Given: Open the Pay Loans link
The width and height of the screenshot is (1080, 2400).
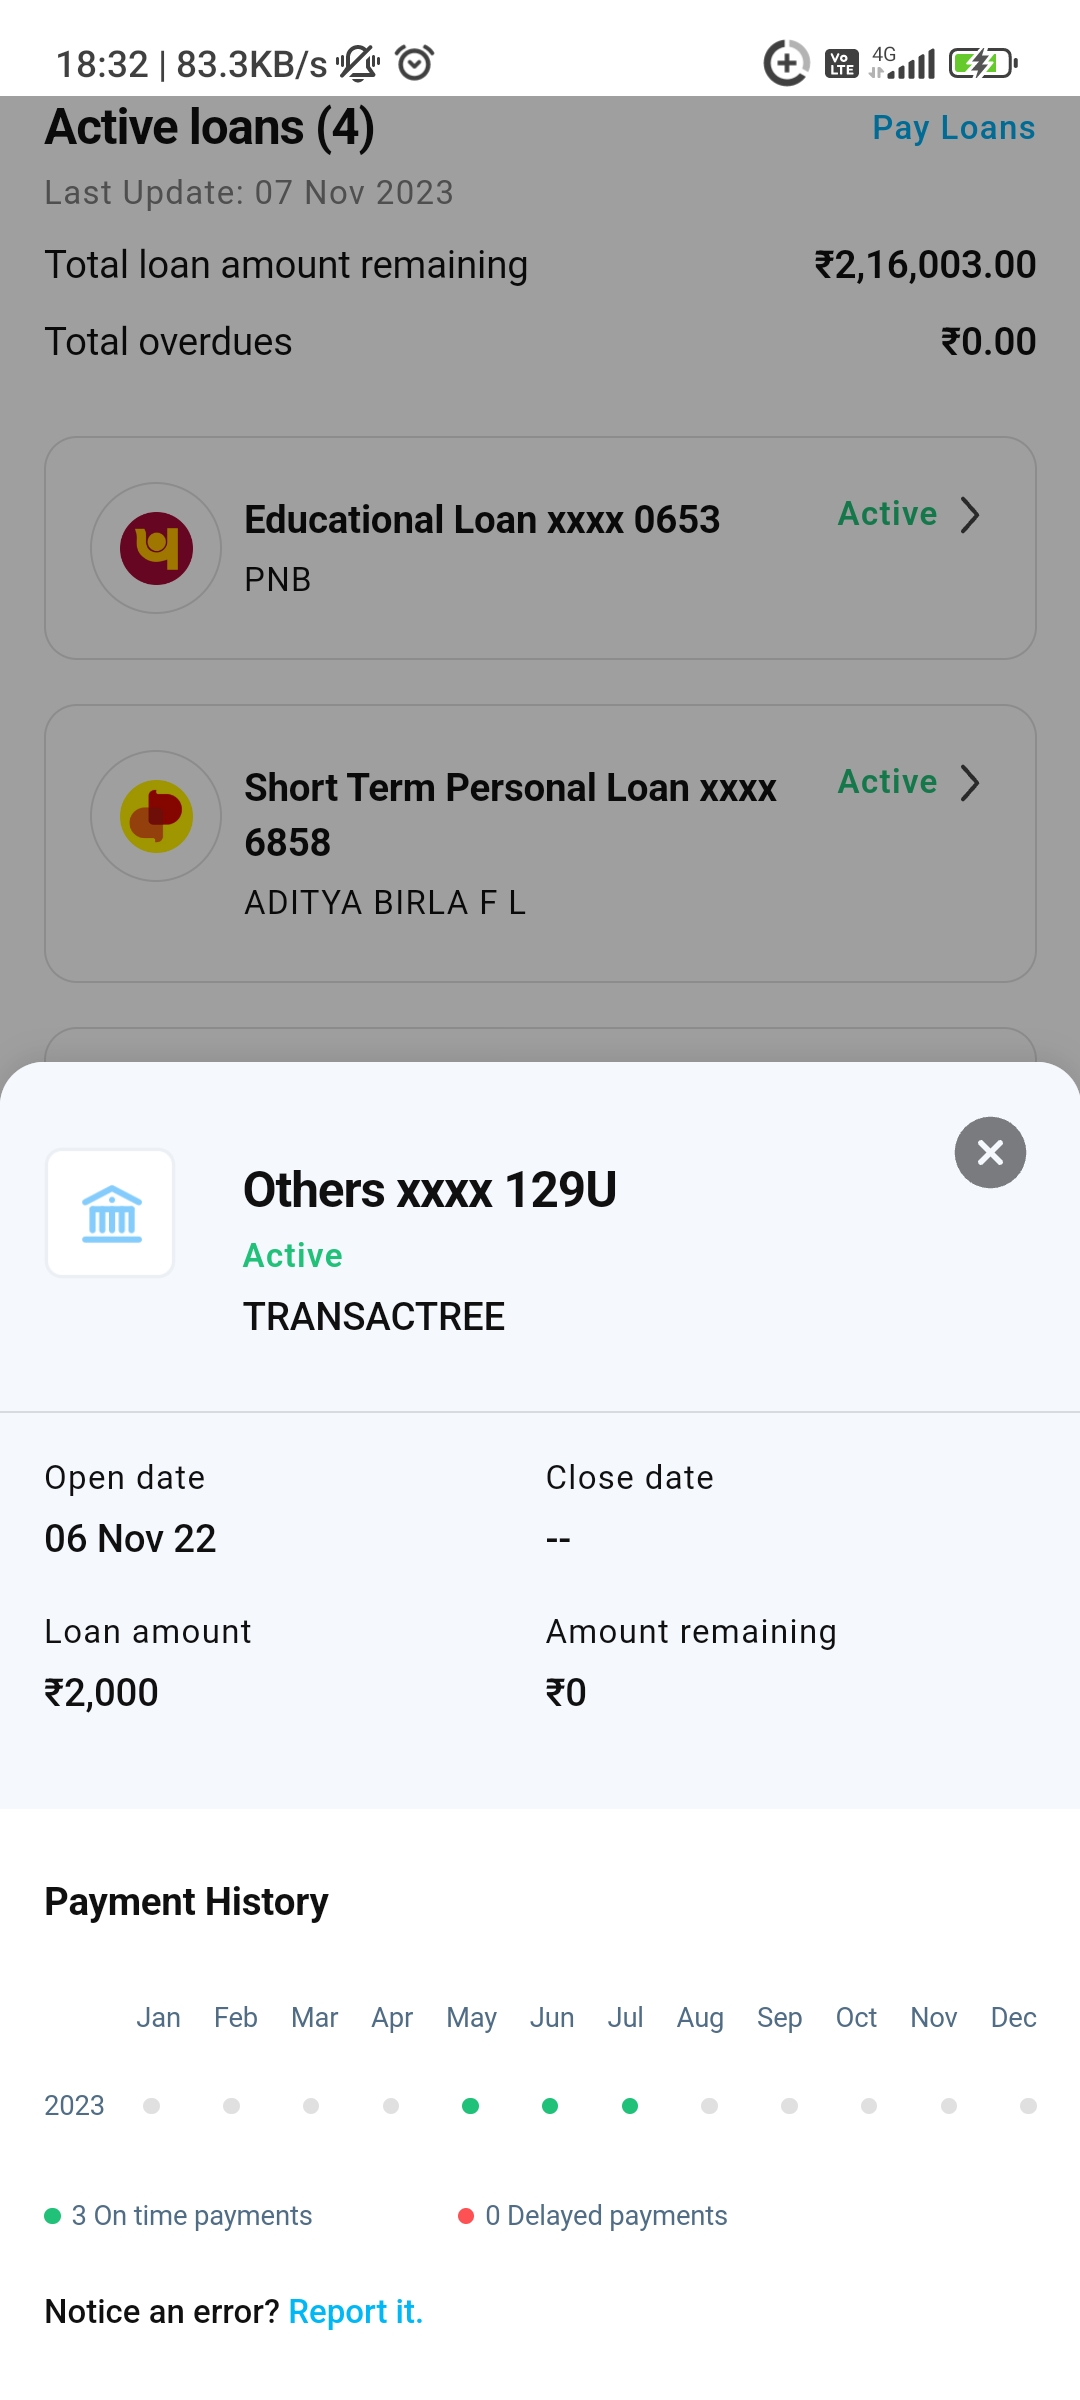Looking at the screenshot, I should pyautogui.click(x=953, y=128).
